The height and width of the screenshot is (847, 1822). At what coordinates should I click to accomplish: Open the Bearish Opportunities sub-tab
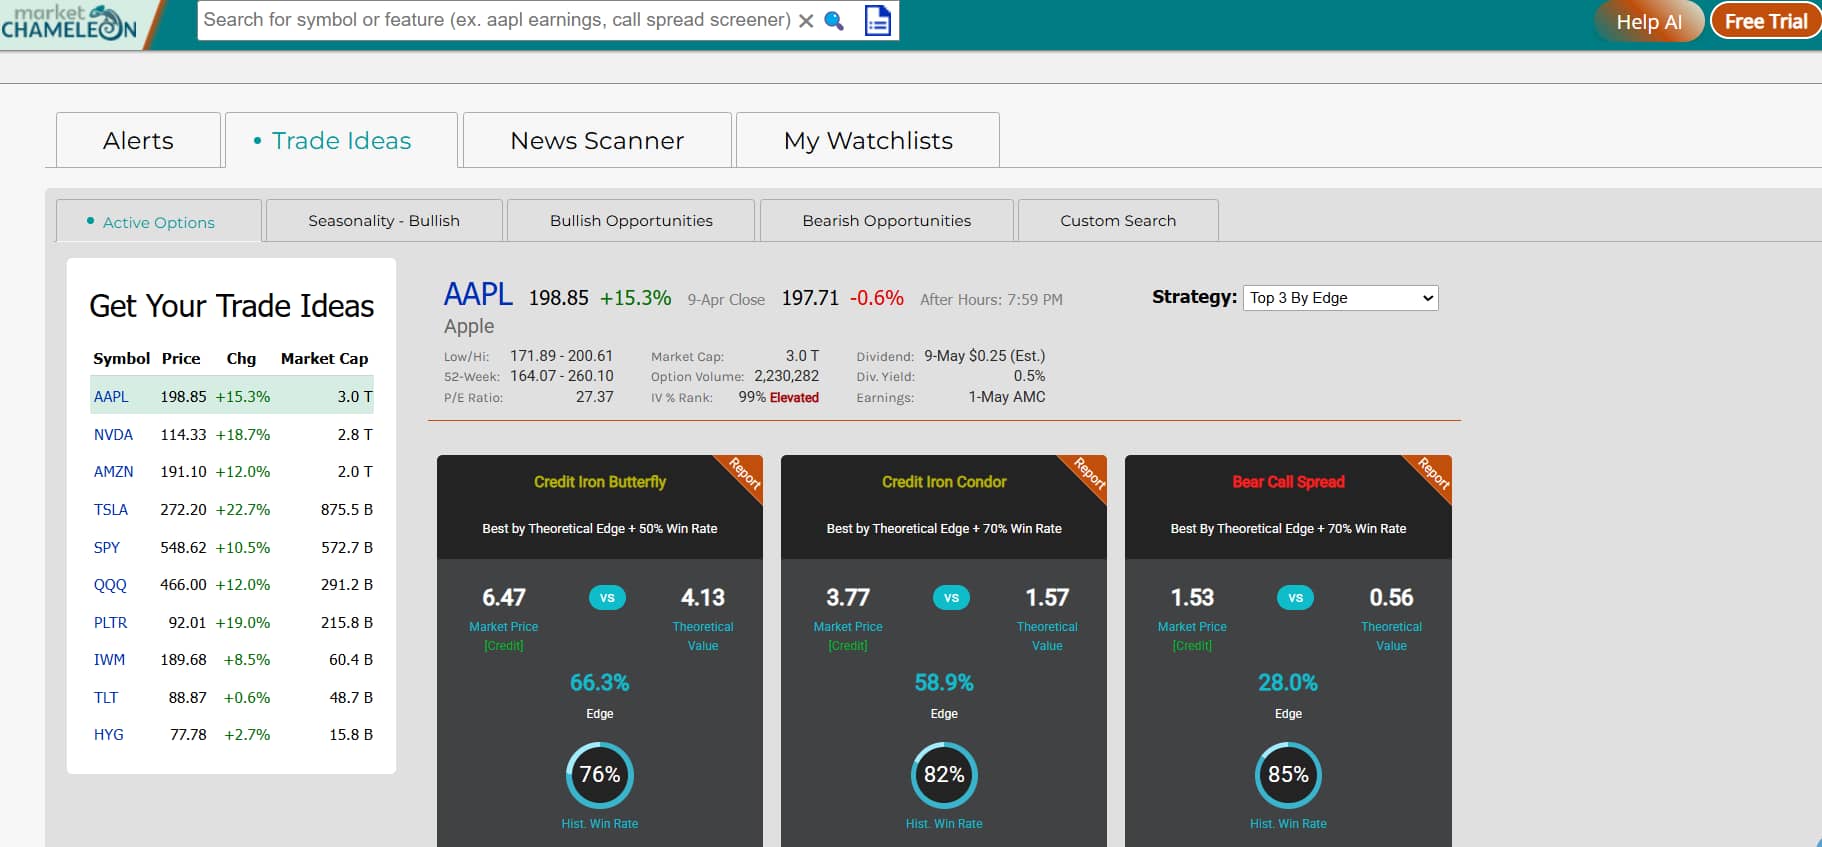coord(887,220)
